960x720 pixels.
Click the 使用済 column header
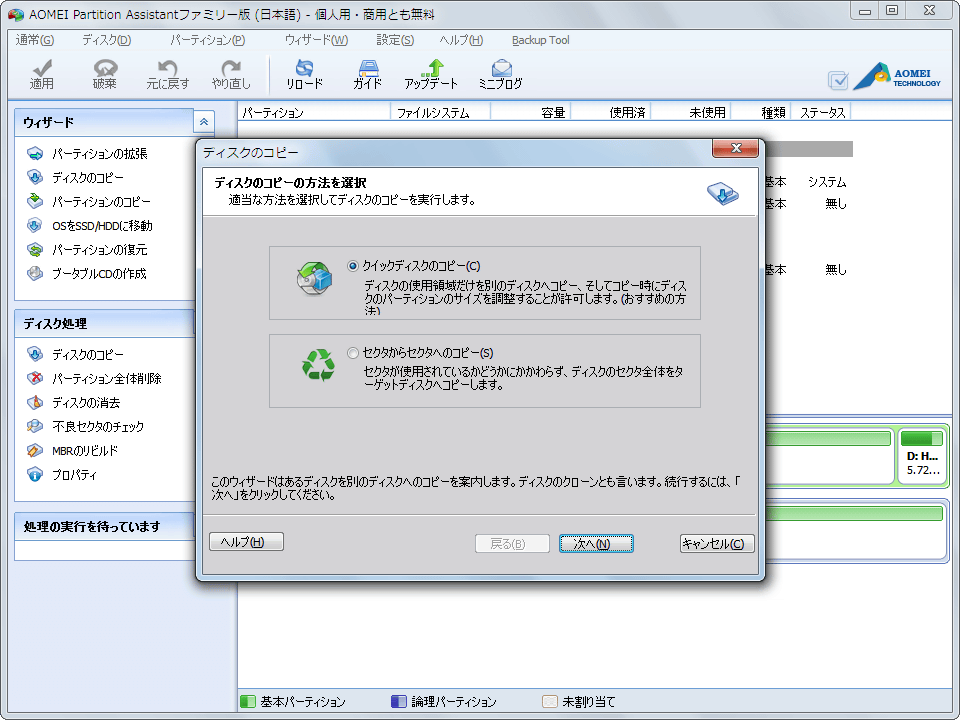(x=610, y=113)
